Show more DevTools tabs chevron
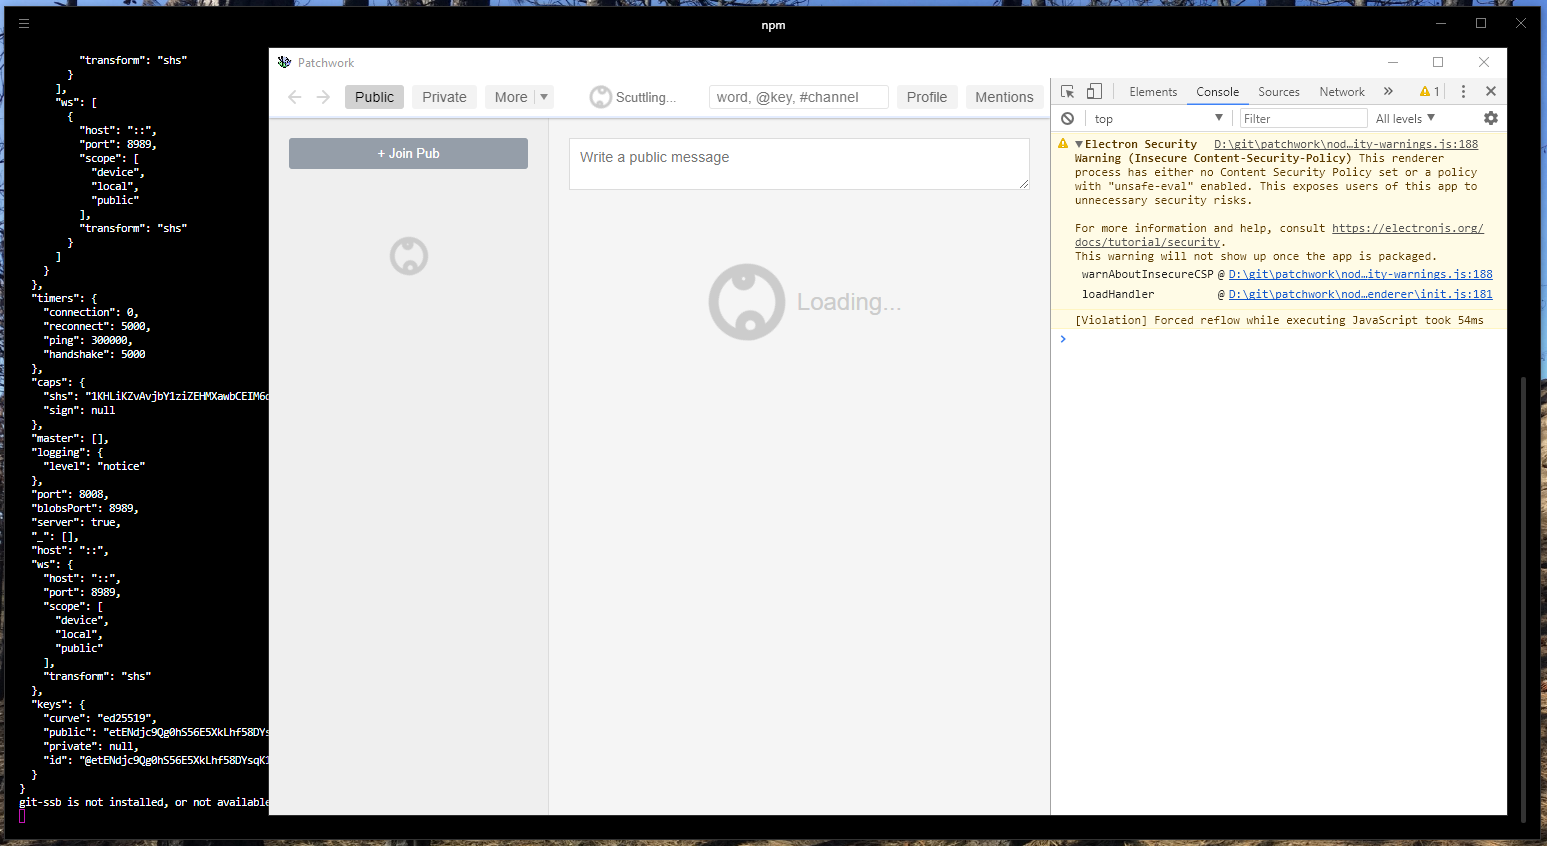This screenshot has width=1547, height=846. 1388,91
